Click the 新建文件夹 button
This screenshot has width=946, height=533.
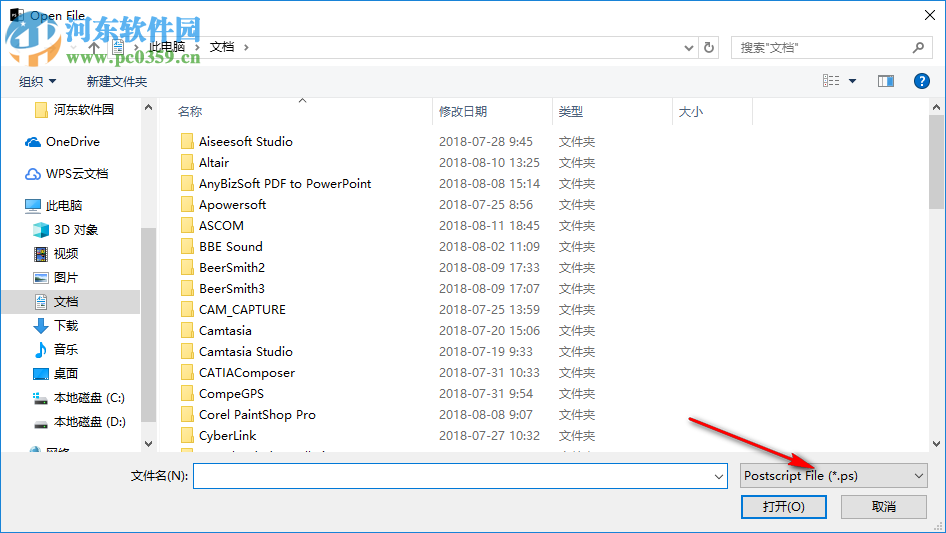click(116, 81)
